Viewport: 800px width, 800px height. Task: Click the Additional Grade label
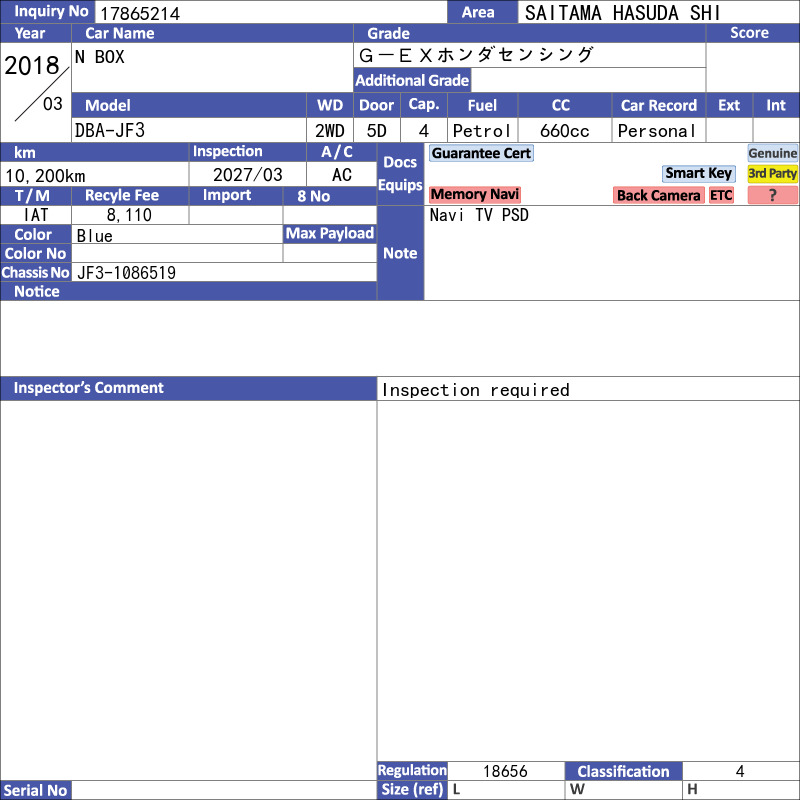click(412, 80)
